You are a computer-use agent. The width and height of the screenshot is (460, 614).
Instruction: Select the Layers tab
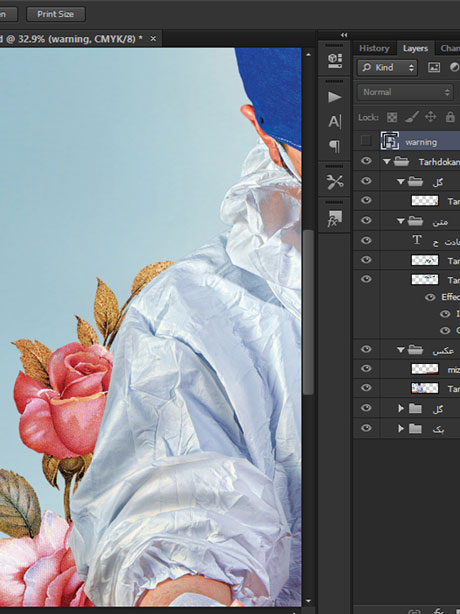[415, 49]
